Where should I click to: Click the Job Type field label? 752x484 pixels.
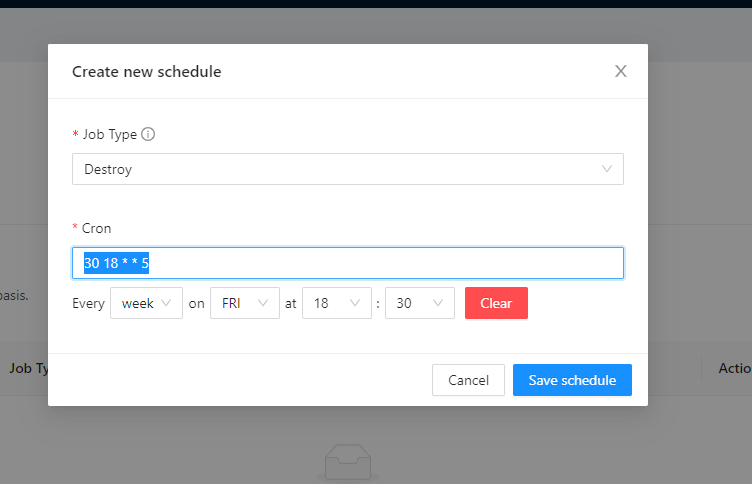[x=109, y=134]
